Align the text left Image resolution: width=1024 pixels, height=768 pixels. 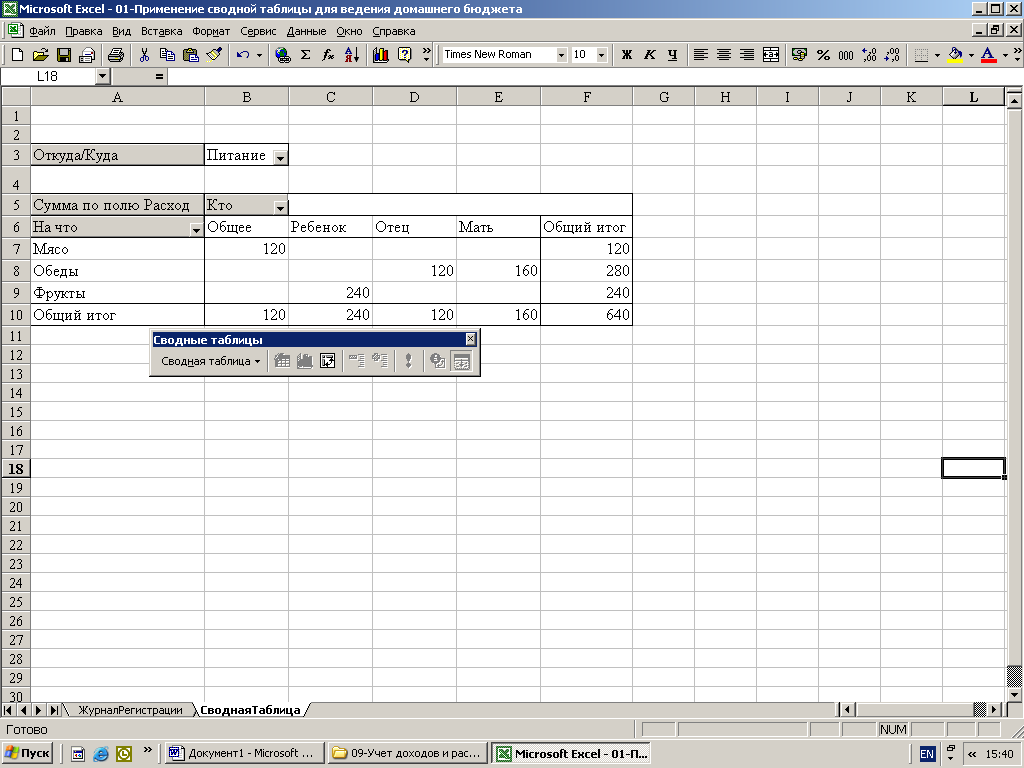click(700, 55)
